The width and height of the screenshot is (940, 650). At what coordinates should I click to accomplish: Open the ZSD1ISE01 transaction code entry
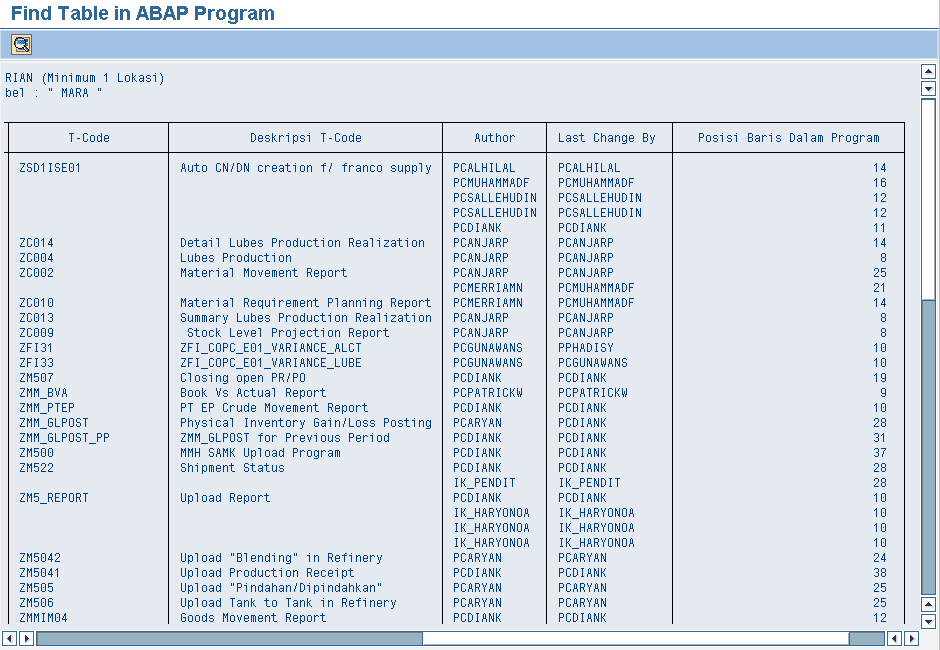tap(50, 168)
